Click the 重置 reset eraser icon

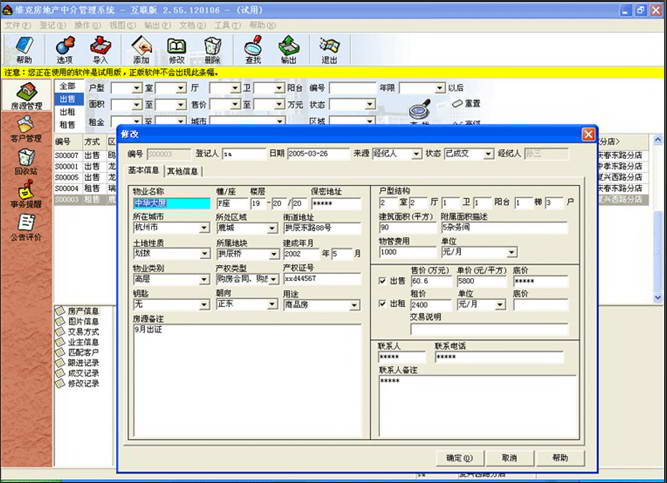tap(465, 103)
